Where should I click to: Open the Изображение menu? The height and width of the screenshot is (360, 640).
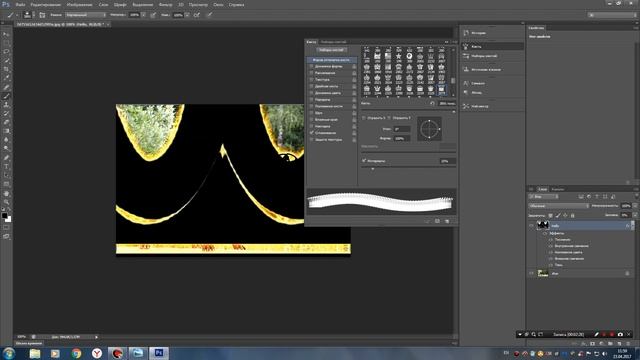(x=80, y=5)
